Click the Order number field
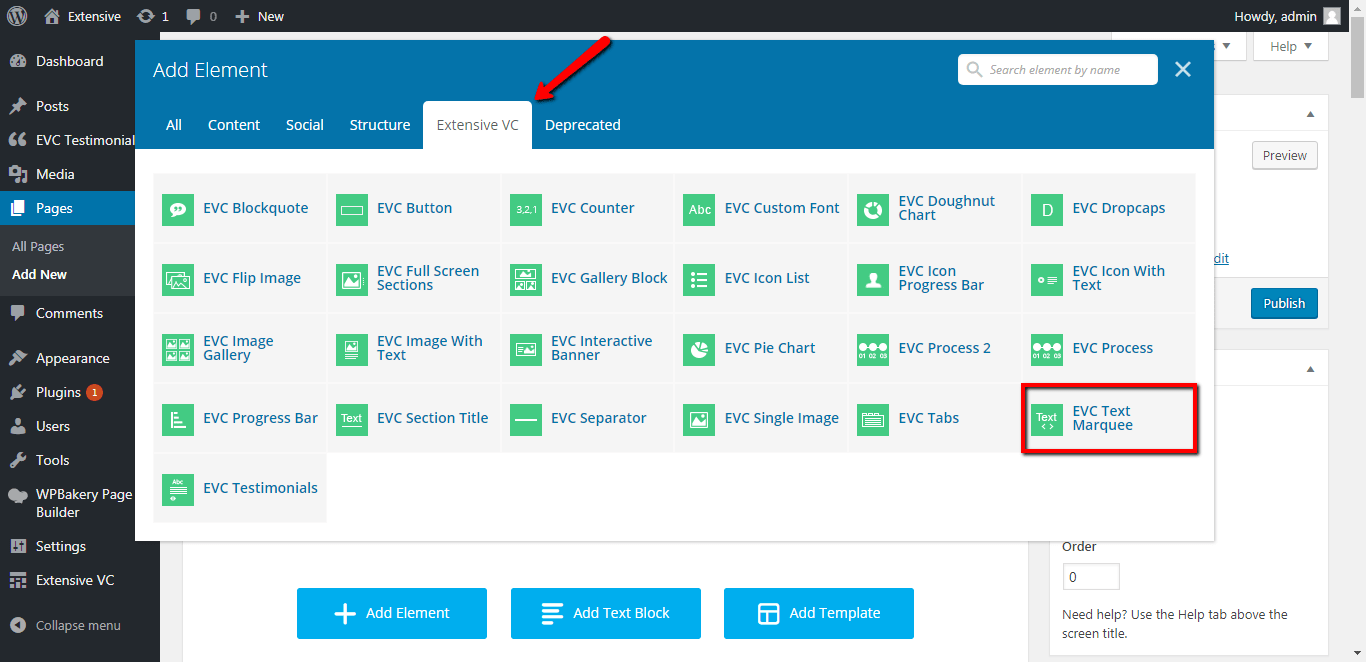 coord(1090,576)
